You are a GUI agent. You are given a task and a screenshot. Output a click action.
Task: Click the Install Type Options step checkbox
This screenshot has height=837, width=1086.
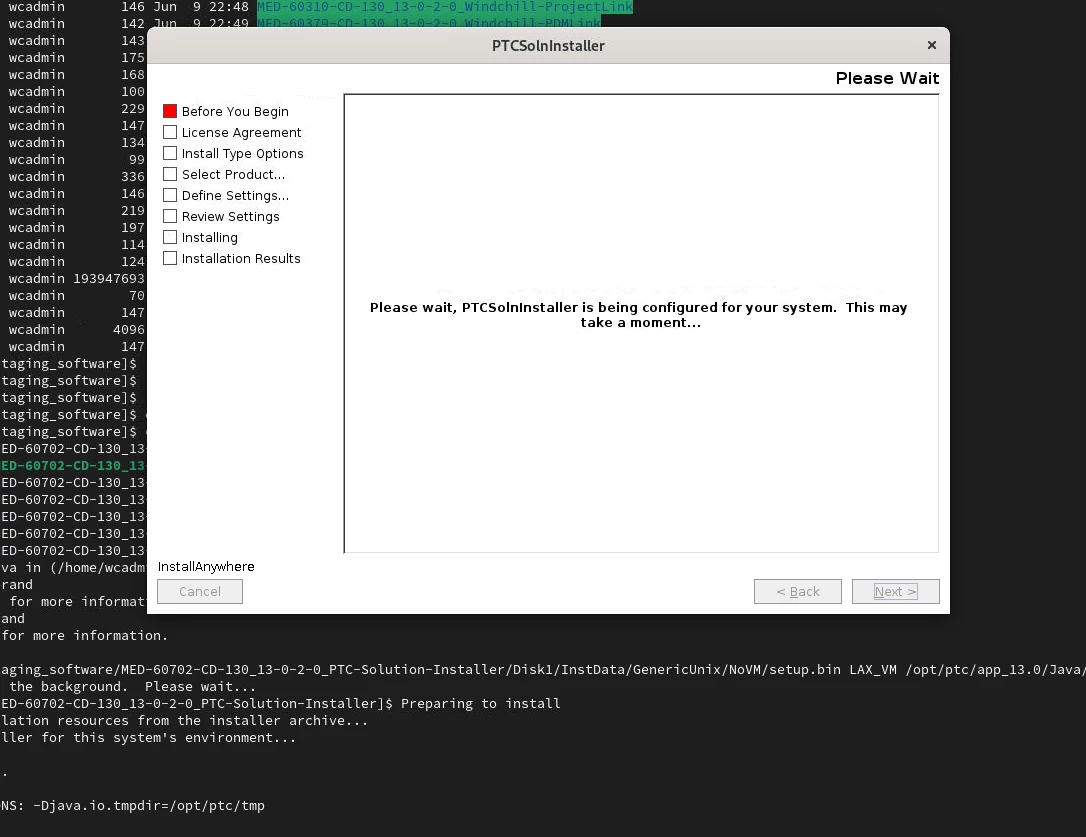[170, 153]
